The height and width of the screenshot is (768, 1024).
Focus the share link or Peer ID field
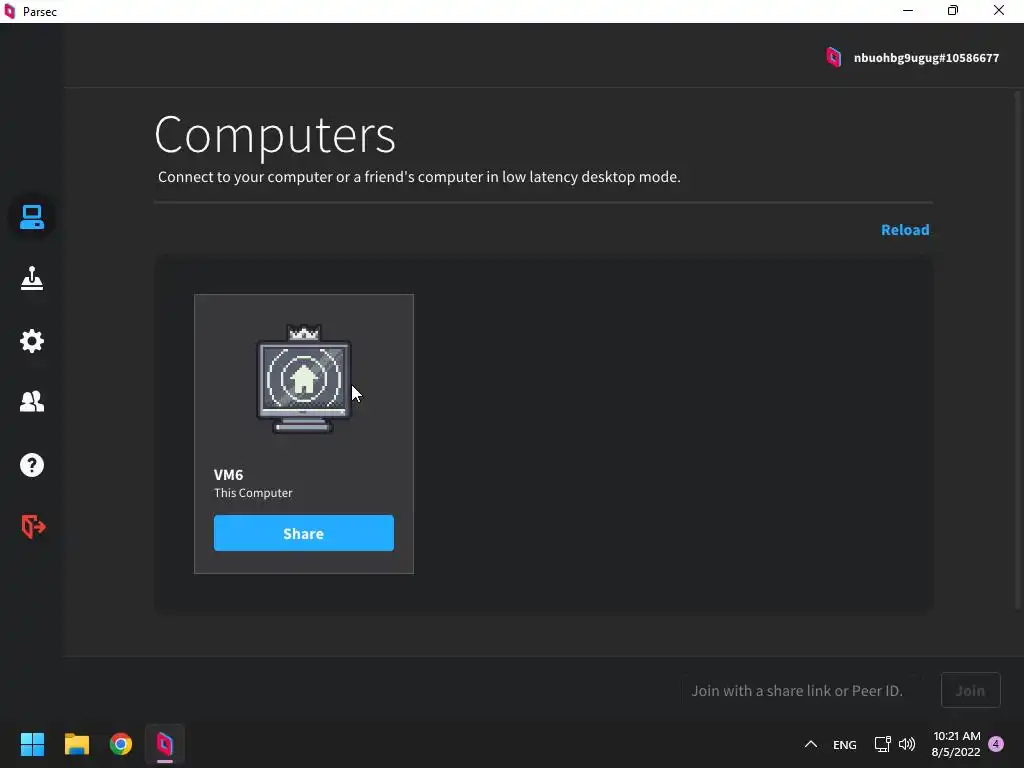801,690
